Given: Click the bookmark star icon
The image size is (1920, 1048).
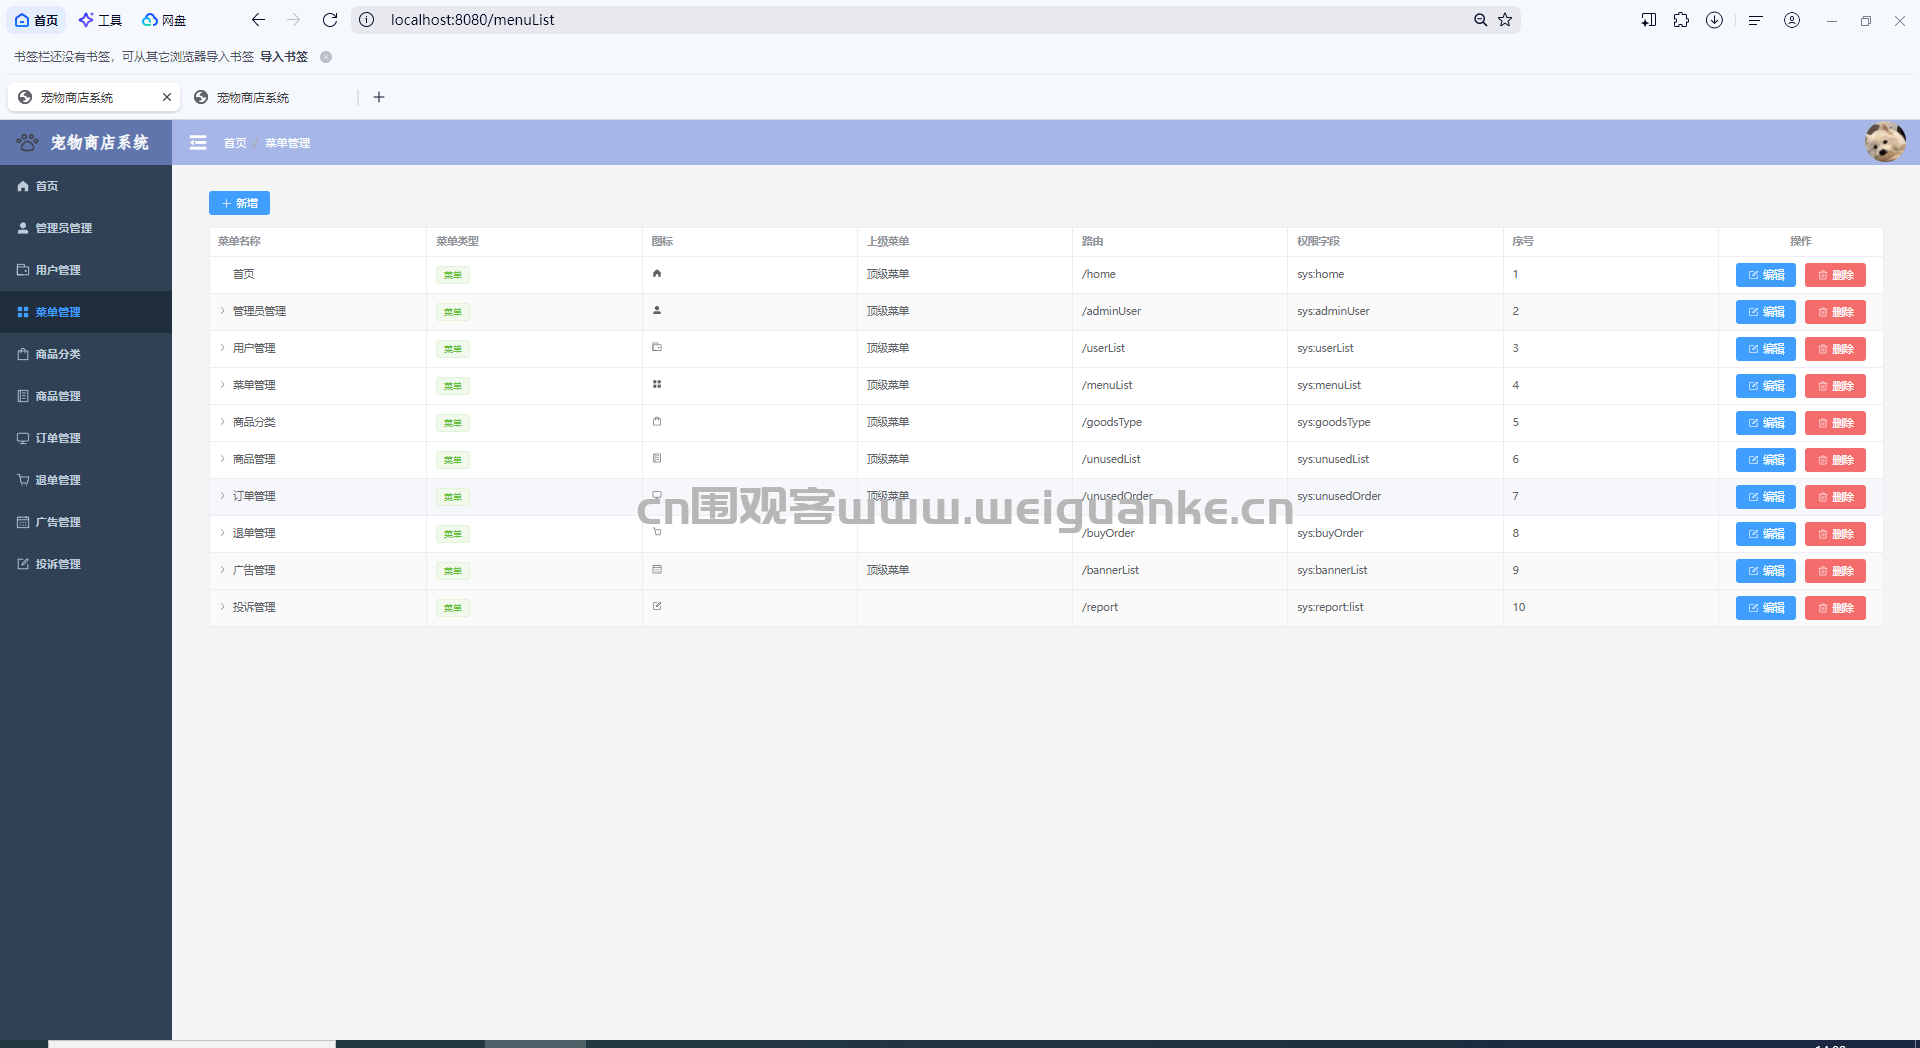Looking at the screenshot, I should [1505, 20].
